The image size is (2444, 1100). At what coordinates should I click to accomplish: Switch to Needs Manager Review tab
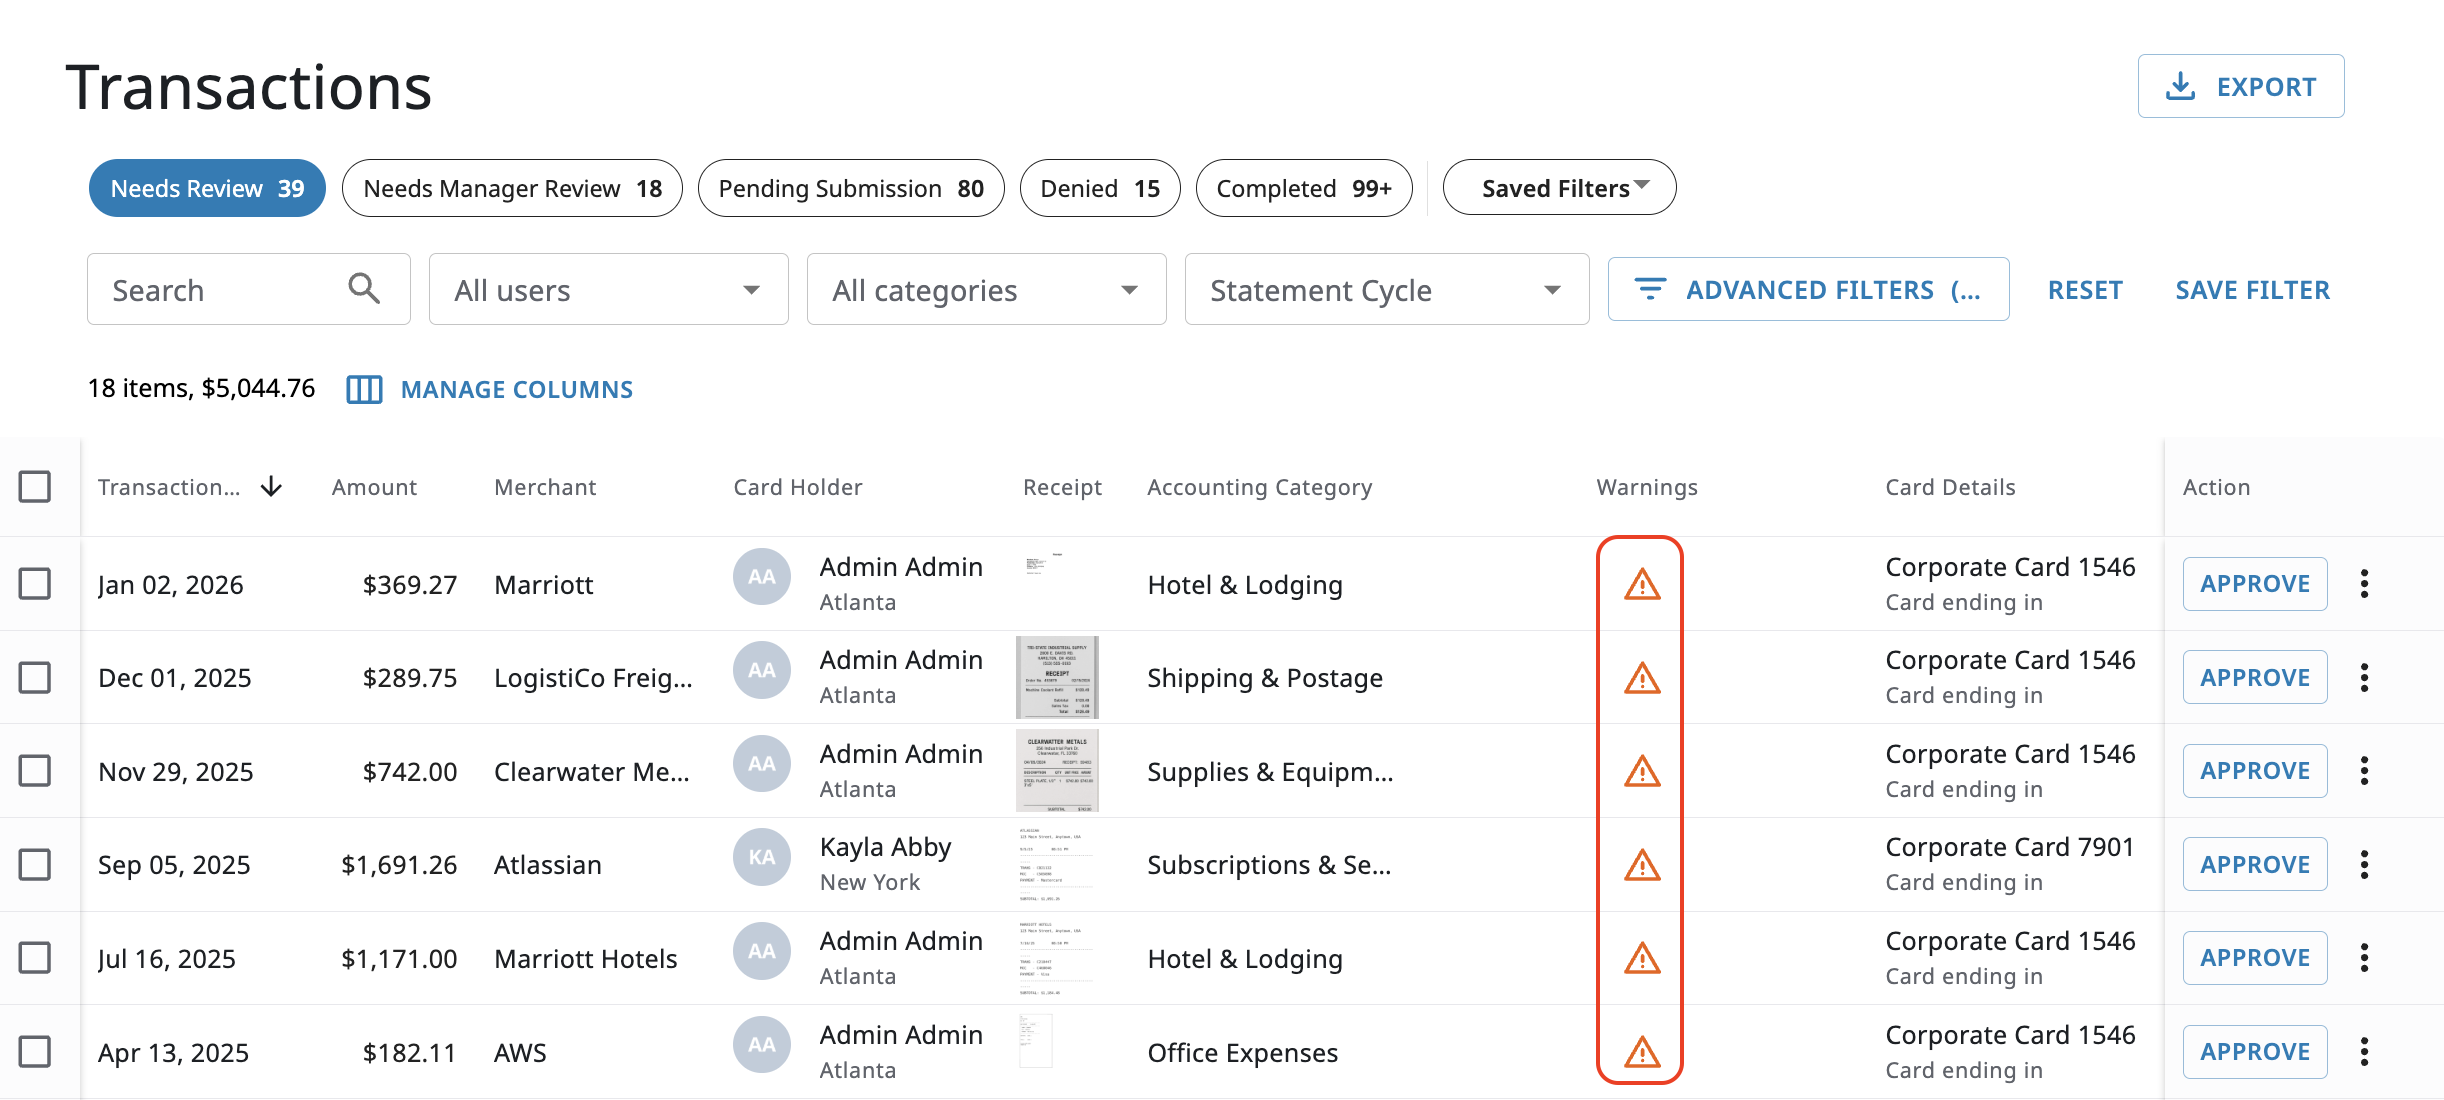[x=512, y=188]
